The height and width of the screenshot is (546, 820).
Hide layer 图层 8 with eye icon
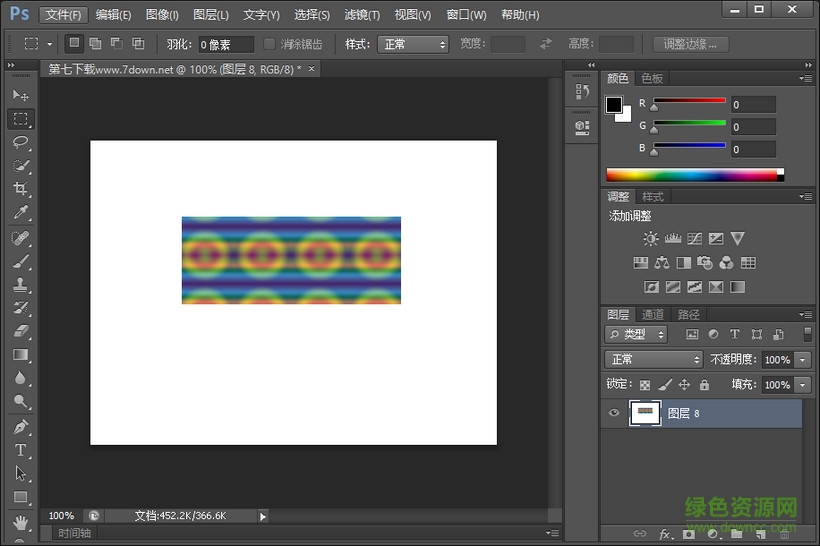(x=614, y=412)
